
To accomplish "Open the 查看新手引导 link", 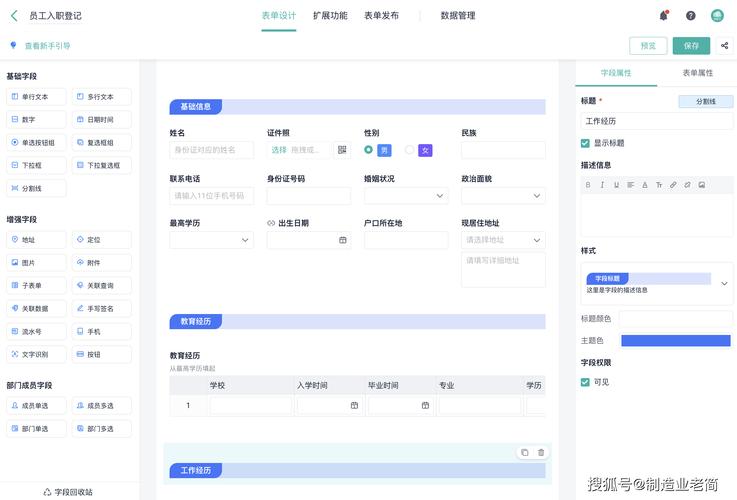I will [47, 46].
